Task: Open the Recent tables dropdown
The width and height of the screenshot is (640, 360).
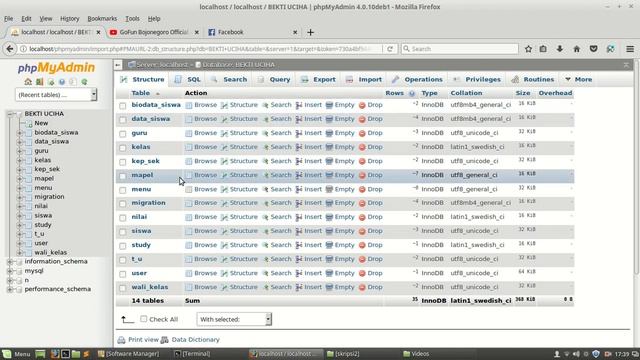Action: 56,95
